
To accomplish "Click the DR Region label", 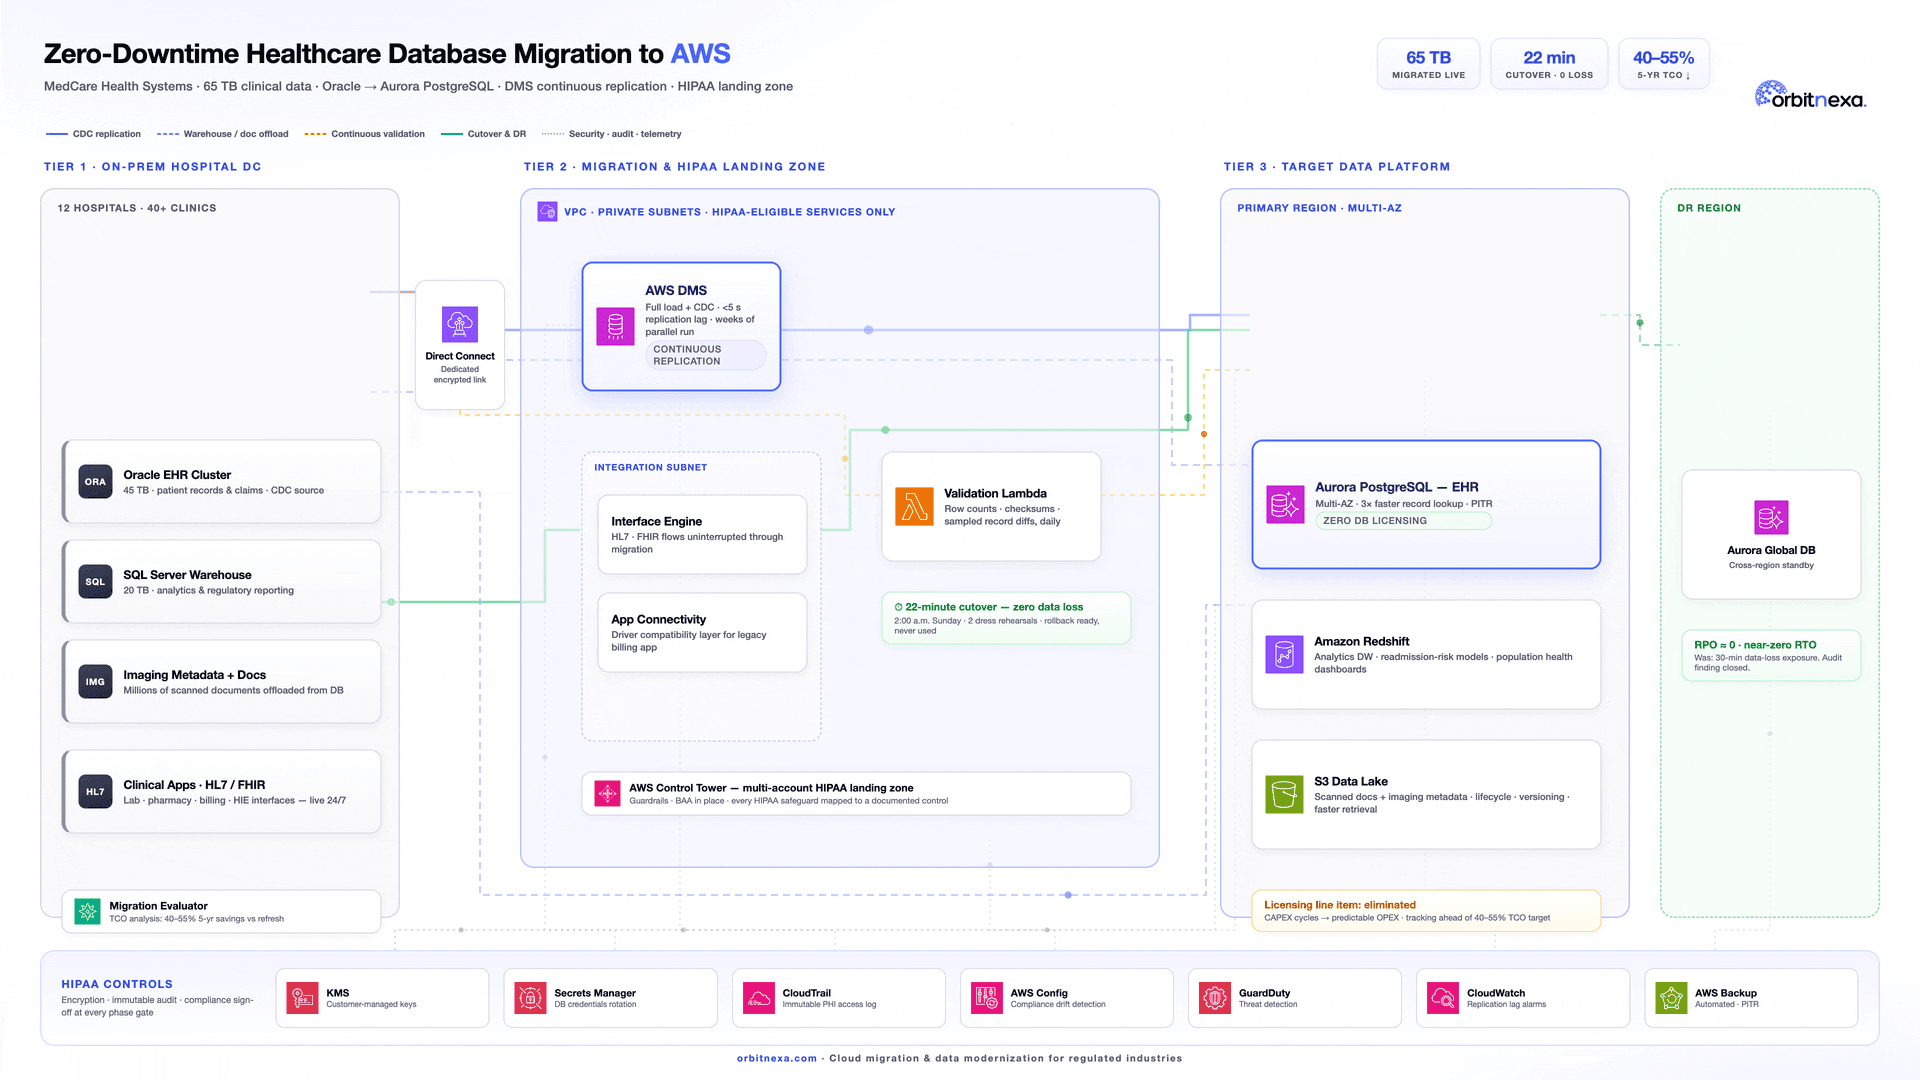I will coord(1709,208).
